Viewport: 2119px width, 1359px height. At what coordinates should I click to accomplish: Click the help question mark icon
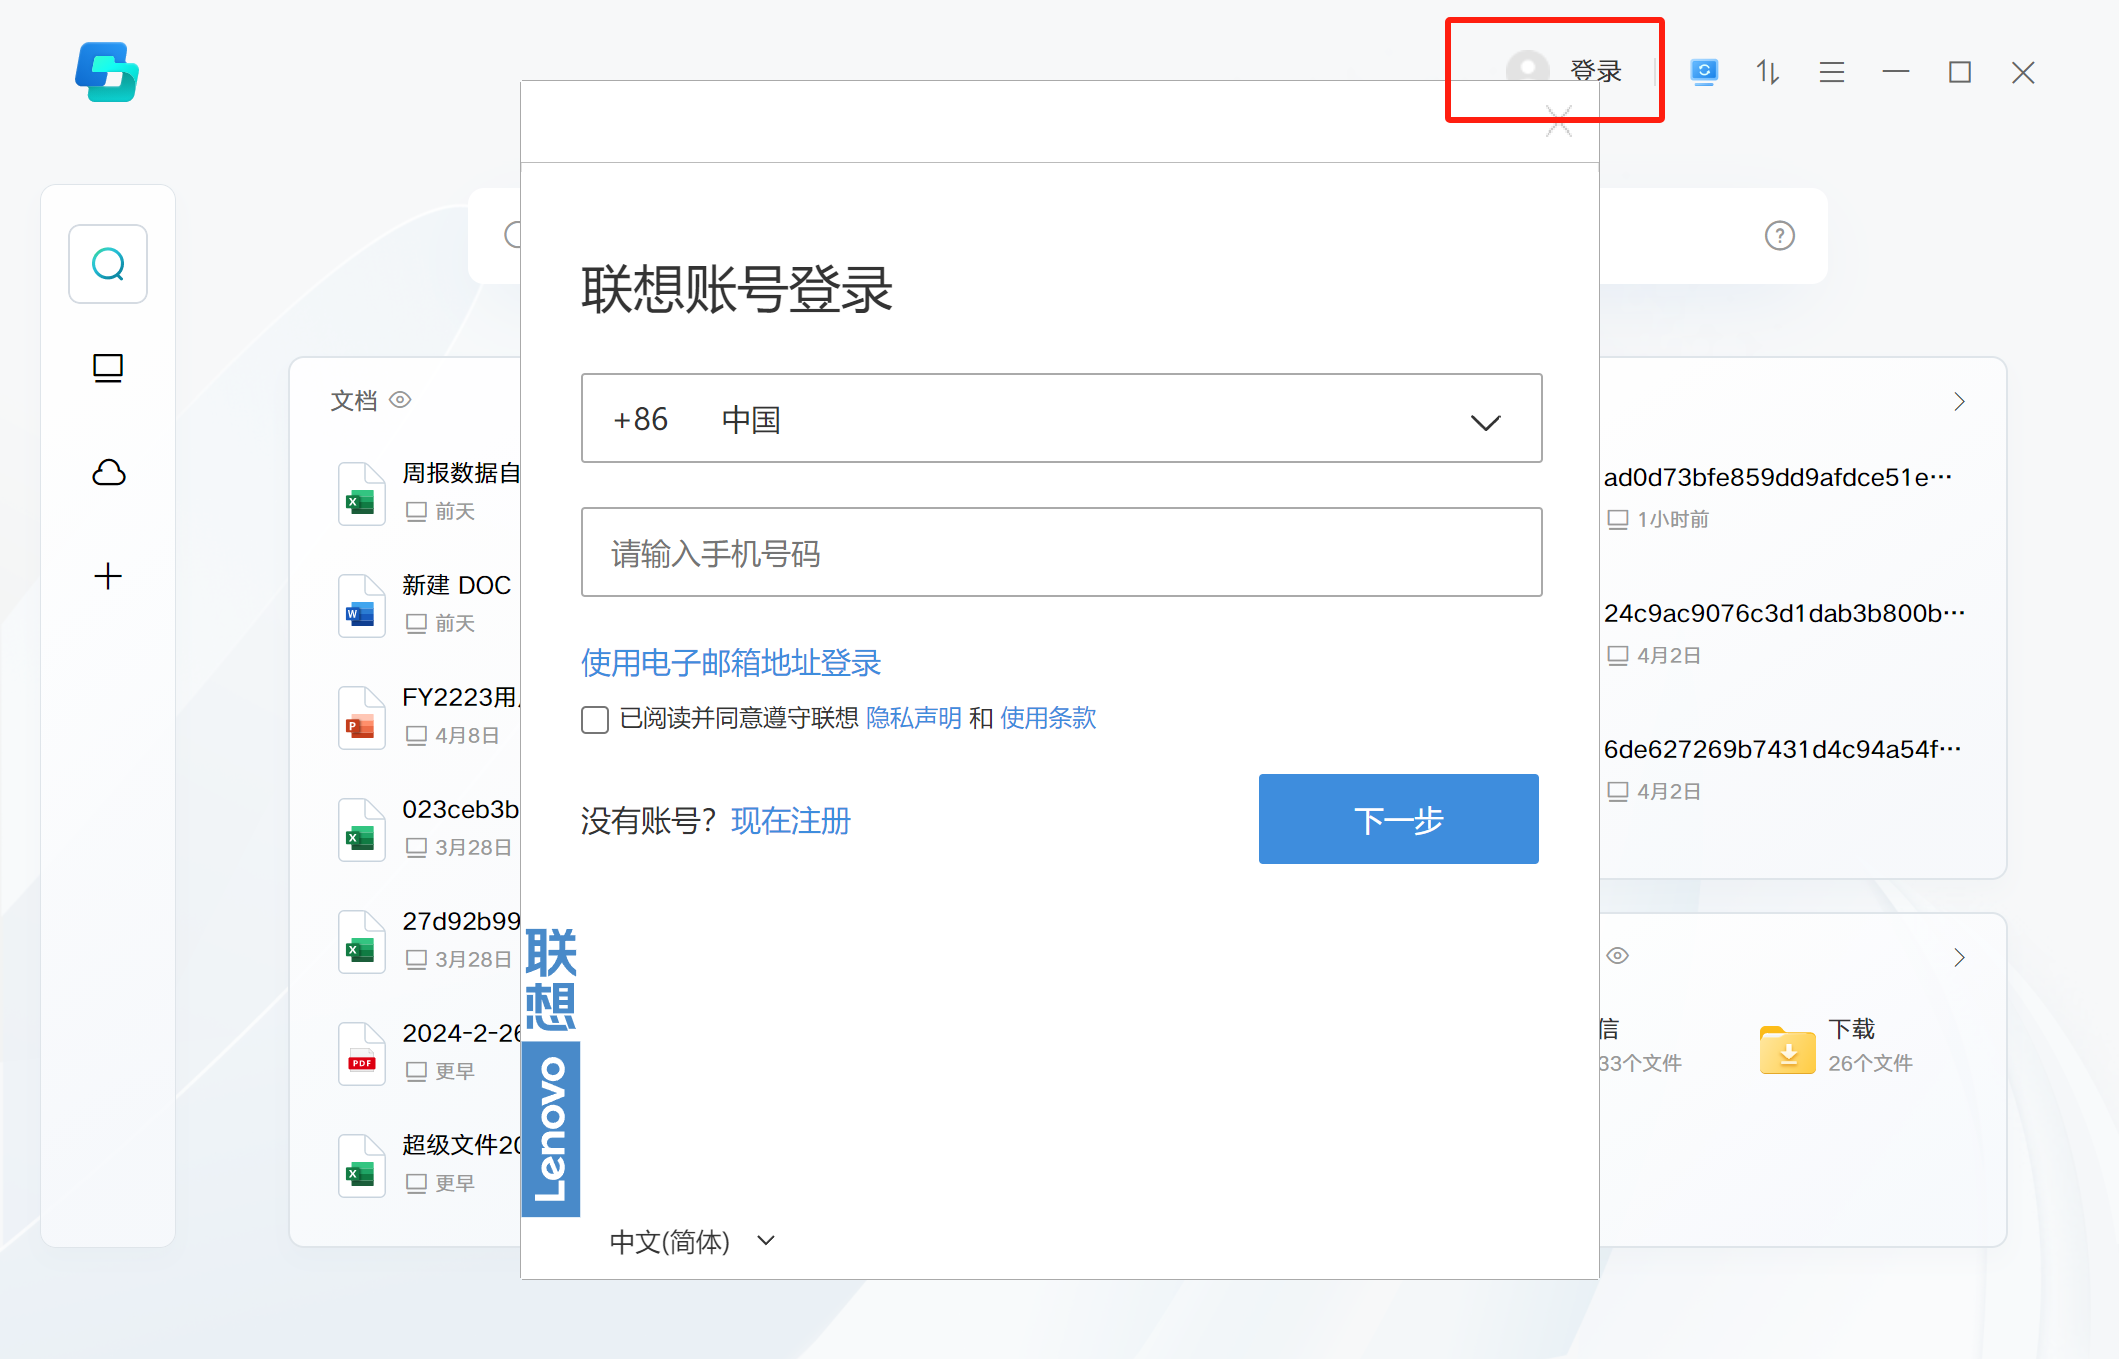click(1779, 236)
